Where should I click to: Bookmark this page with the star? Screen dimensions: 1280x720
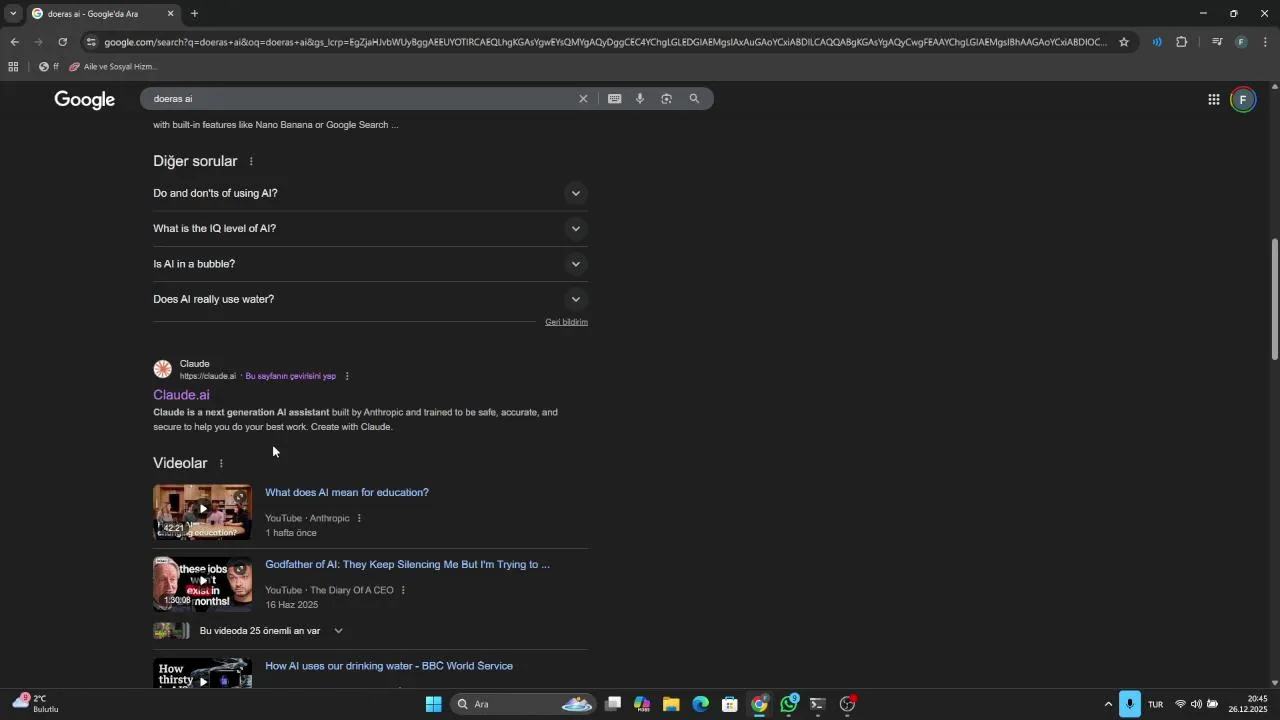(1124, 42)
